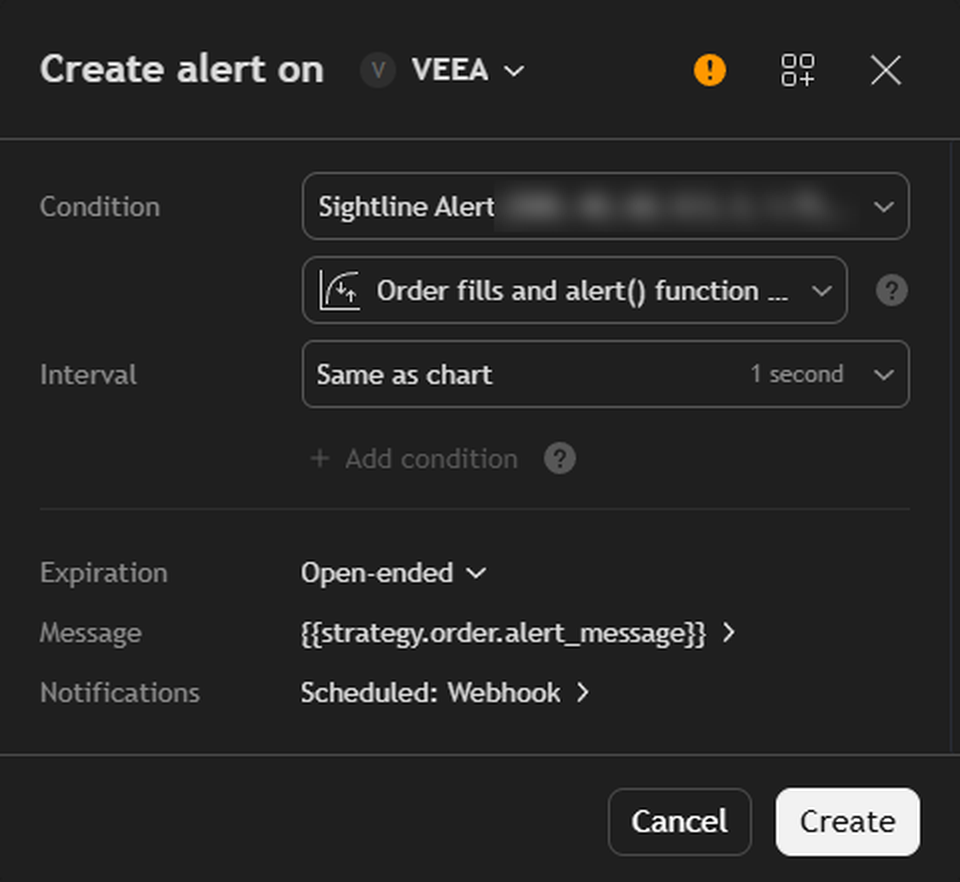Open Scheduled: Webhook notifications settings
Screen dimensions: 960x882
click(444, 693)
